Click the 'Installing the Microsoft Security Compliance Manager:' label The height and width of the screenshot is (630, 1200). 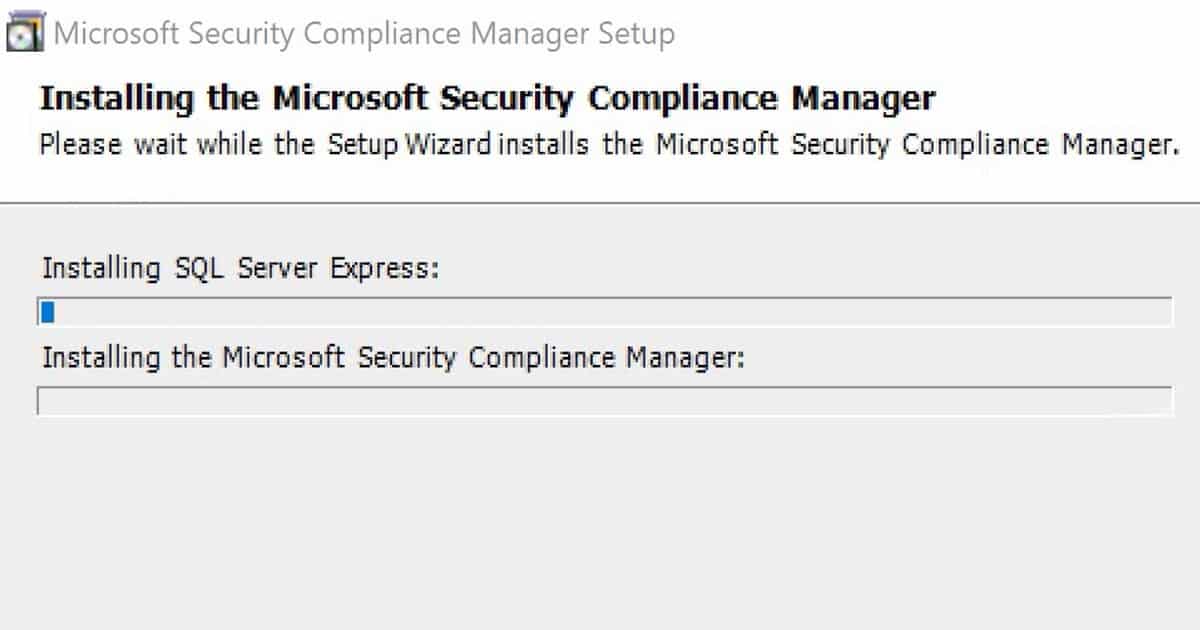pos(394,358)
